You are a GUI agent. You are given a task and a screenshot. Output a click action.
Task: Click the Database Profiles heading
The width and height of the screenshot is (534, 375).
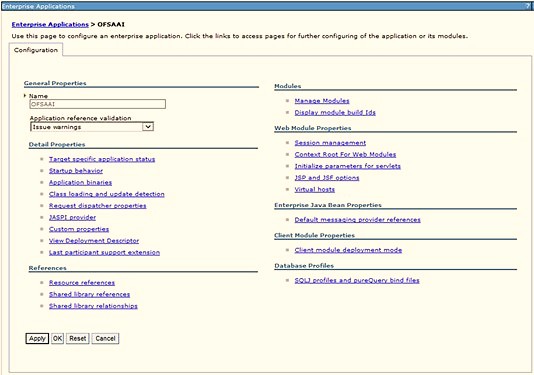coord(304,265)
